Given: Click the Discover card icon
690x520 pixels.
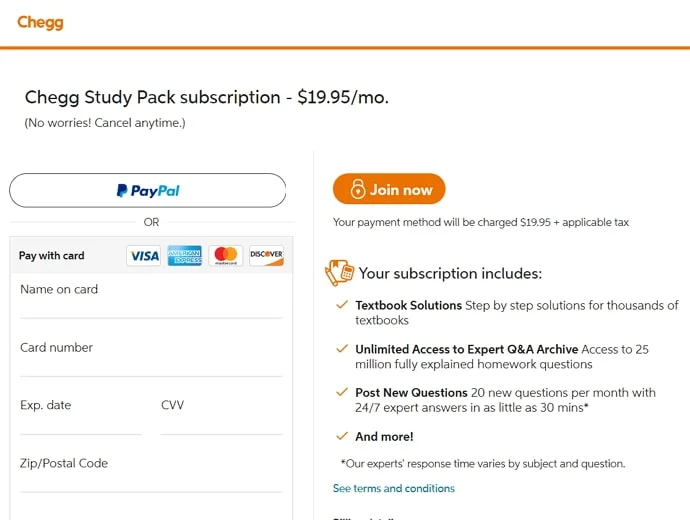Looking at the screenshot, I should (266, 256).
